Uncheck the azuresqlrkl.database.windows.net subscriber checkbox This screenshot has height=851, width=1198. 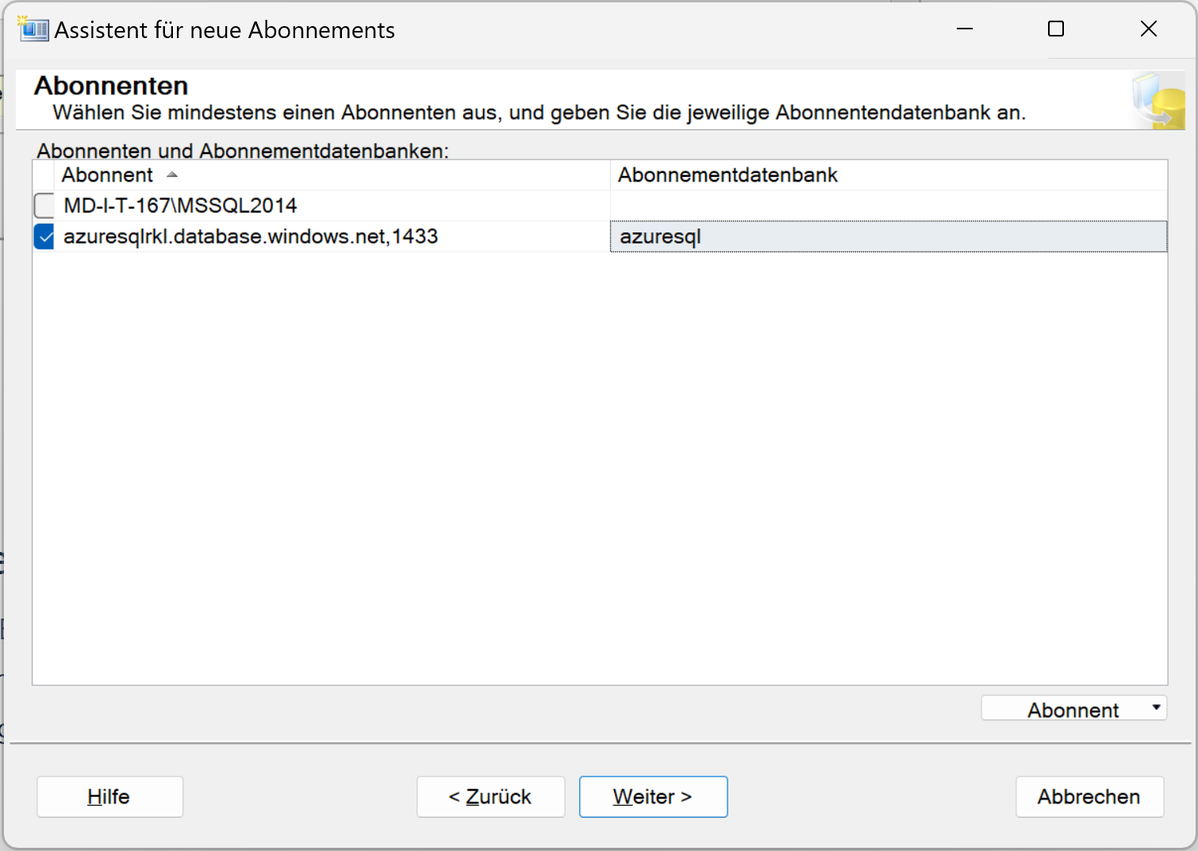point(44,237)
